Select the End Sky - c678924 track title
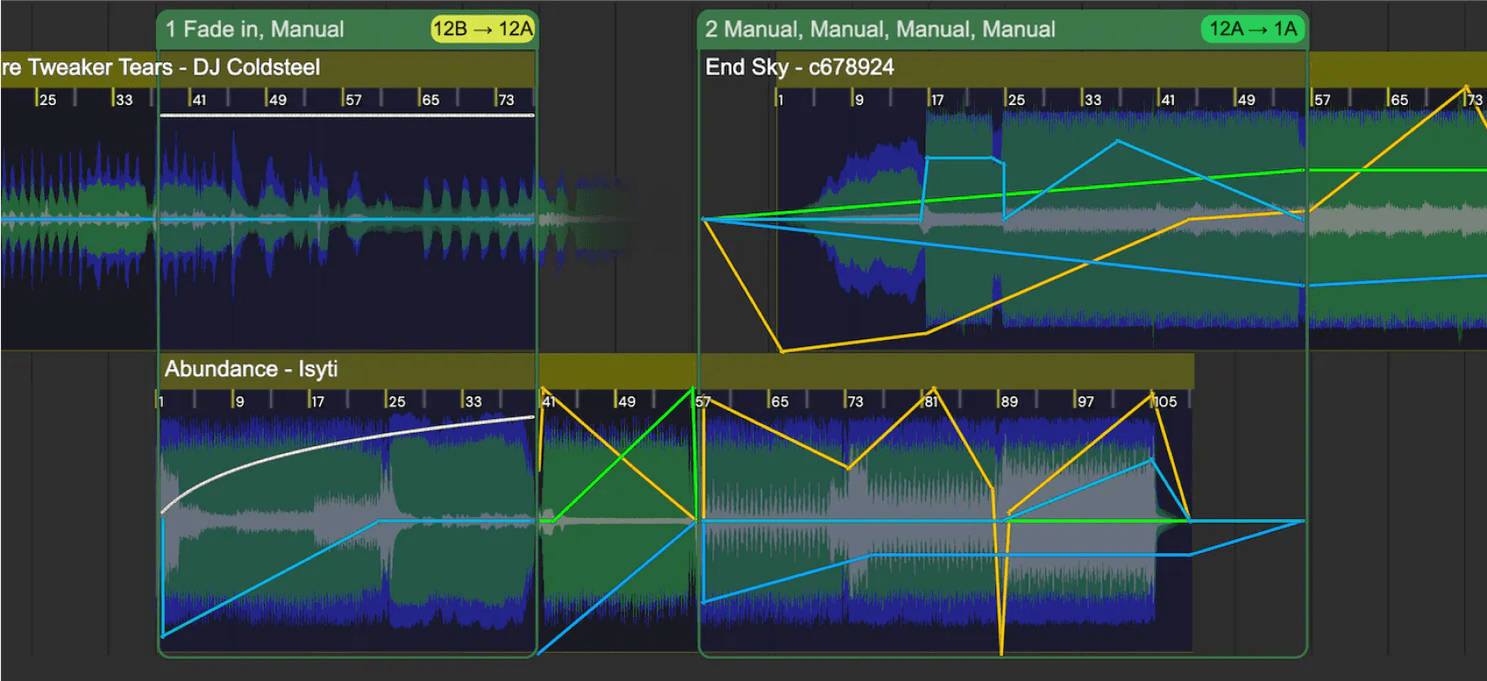This screenshot has height=681, width=1487. (799, 68)
